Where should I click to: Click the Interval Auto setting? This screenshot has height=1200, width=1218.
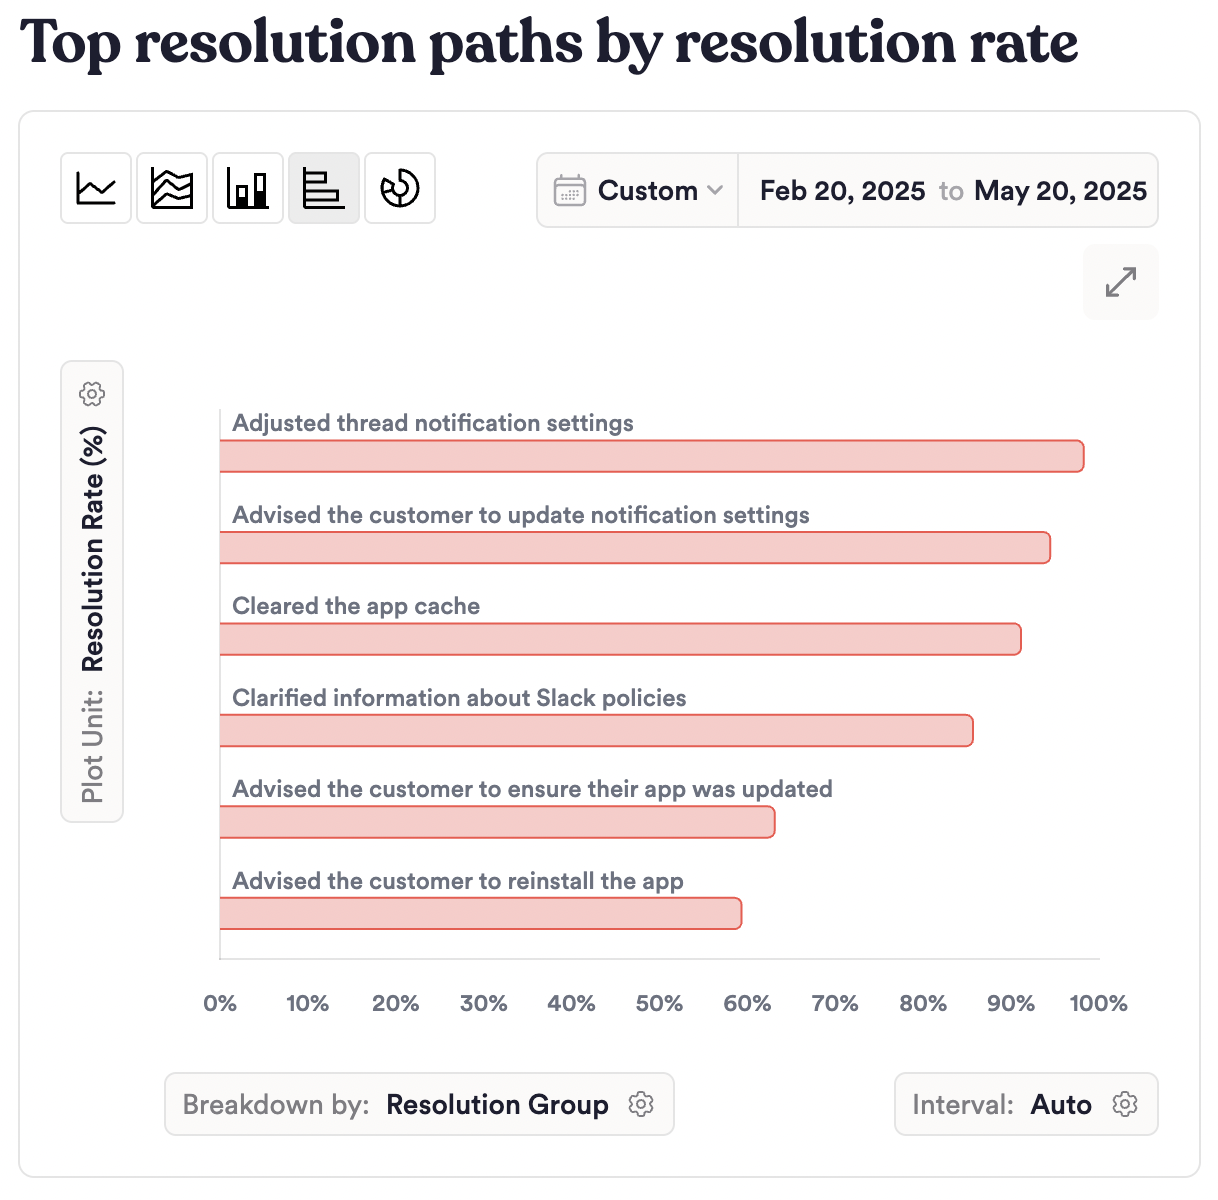pos(1061,1104)
